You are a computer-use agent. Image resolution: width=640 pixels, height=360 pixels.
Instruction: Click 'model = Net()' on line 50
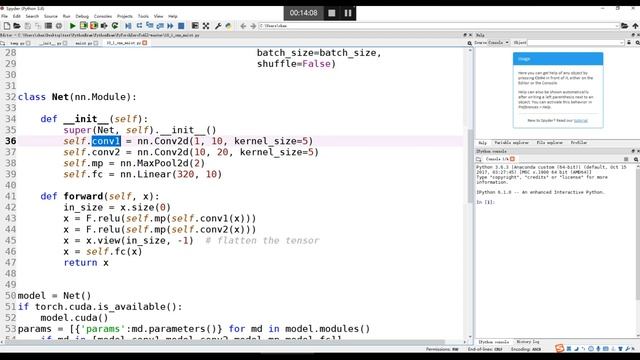coord(54,296)
